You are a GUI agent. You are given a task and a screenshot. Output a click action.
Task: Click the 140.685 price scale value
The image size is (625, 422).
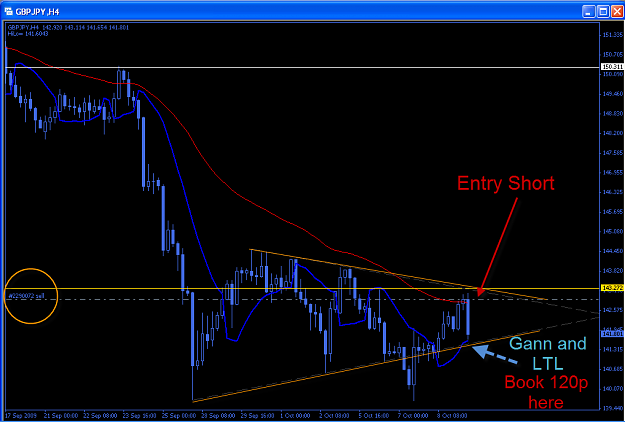click(612, 369)
